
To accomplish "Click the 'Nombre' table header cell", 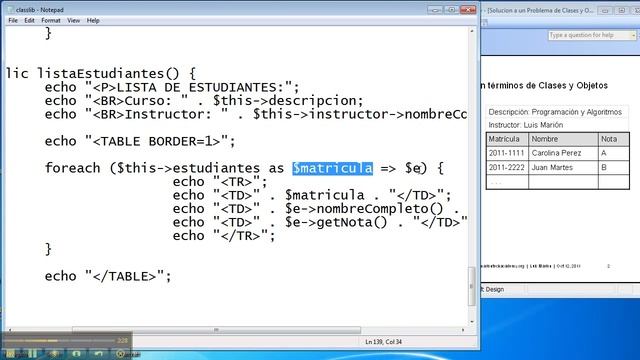I will coord(563,139).
